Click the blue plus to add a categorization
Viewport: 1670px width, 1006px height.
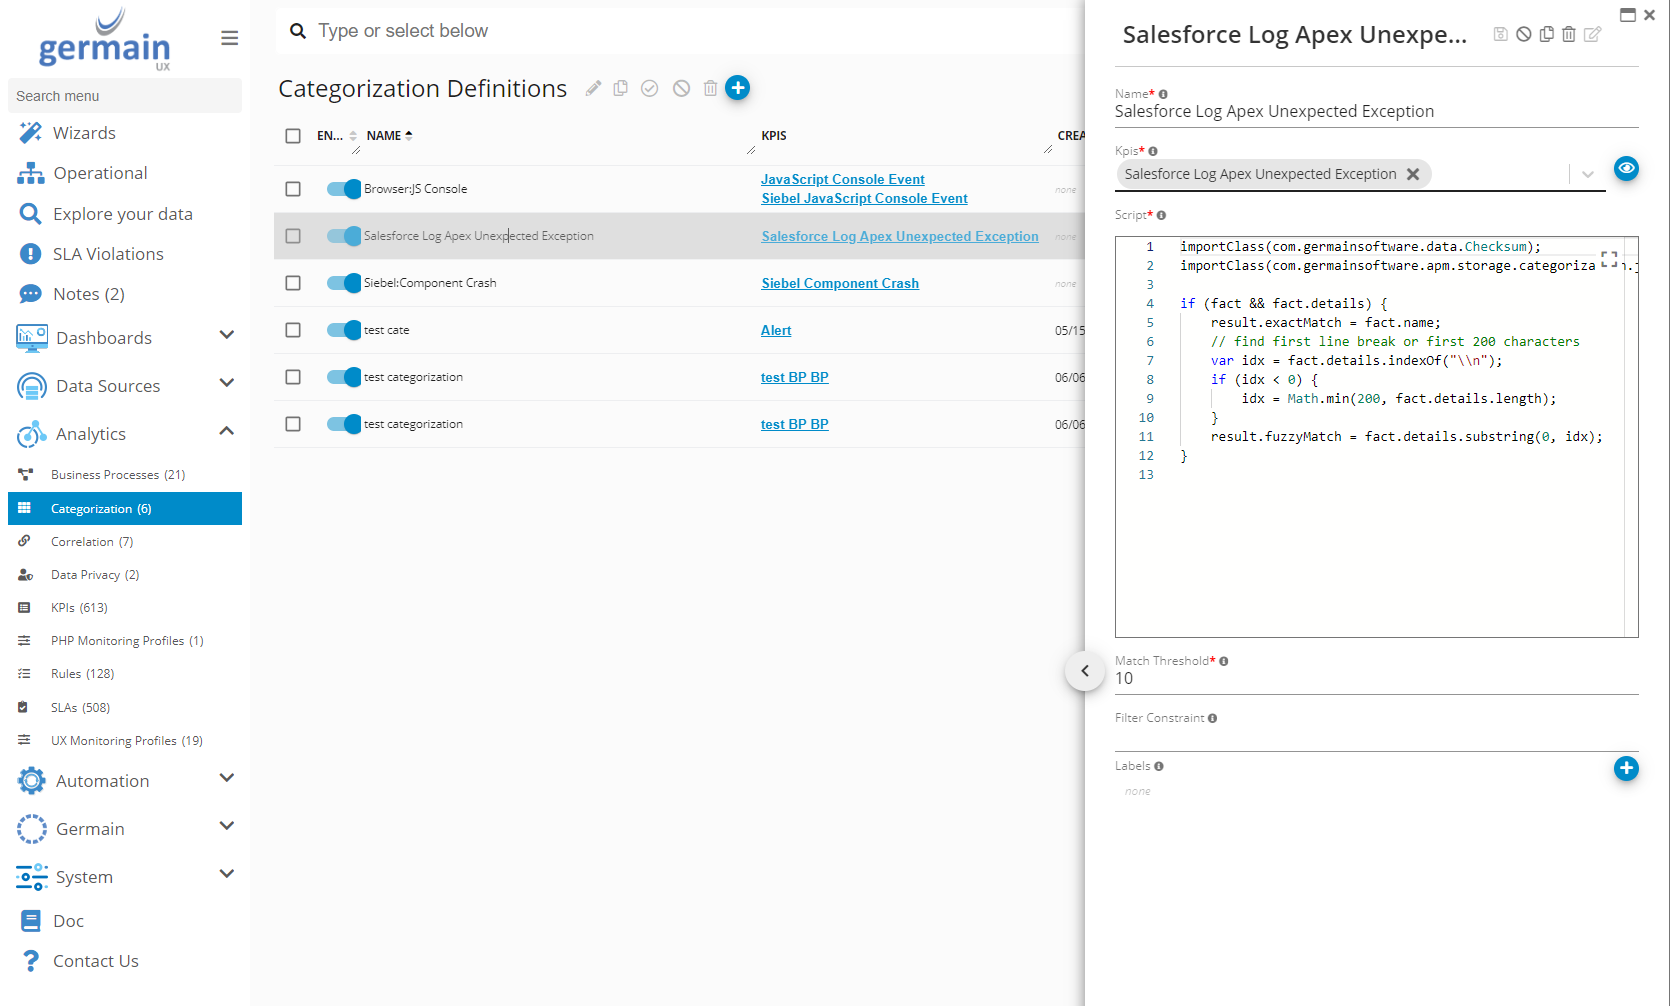738,88
